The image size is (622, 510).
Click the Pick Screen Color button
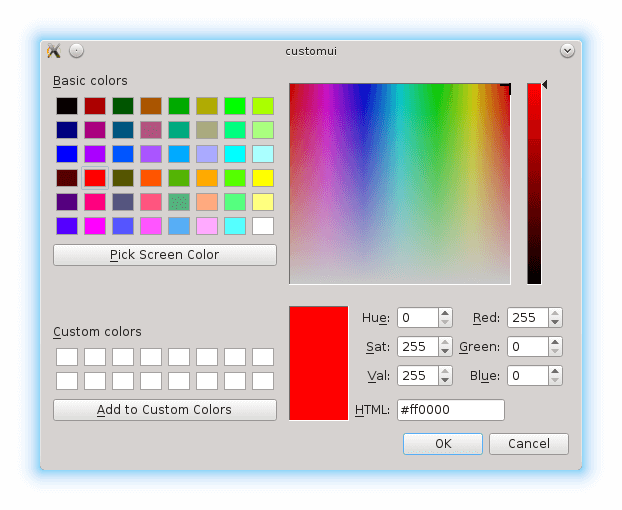pos(164,255)
